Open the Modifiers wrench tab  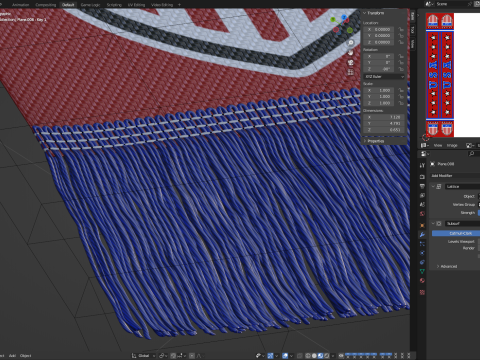tap(422, 235)
